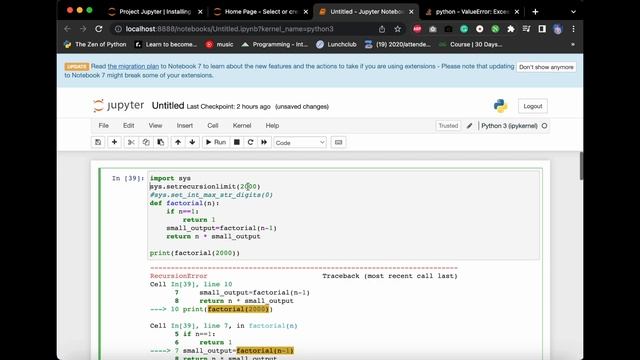Share the page with the share icon
Viewport: 640px width, 360px height.
click(x=382, y=29)
